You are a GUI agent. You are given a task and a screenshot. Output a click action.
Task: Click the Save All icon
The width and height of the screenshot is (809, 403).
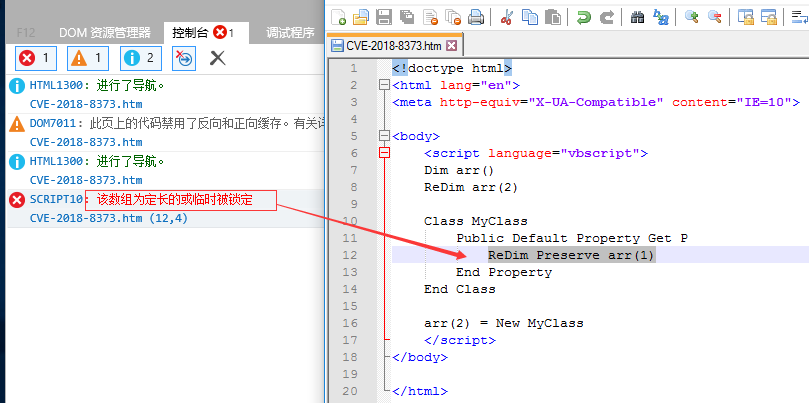(x=407, y=17)
